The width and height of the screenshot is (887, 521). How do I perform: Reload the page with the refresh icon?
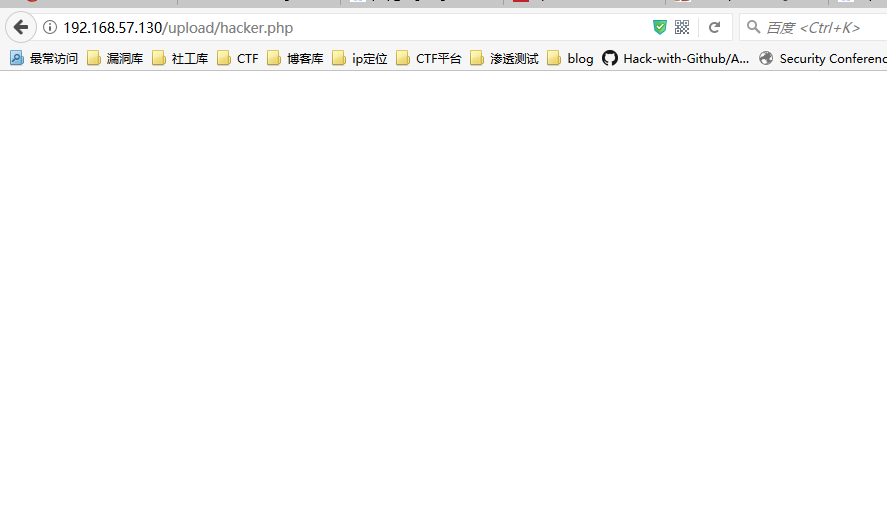pyautogui.click(x=714, y=27)
